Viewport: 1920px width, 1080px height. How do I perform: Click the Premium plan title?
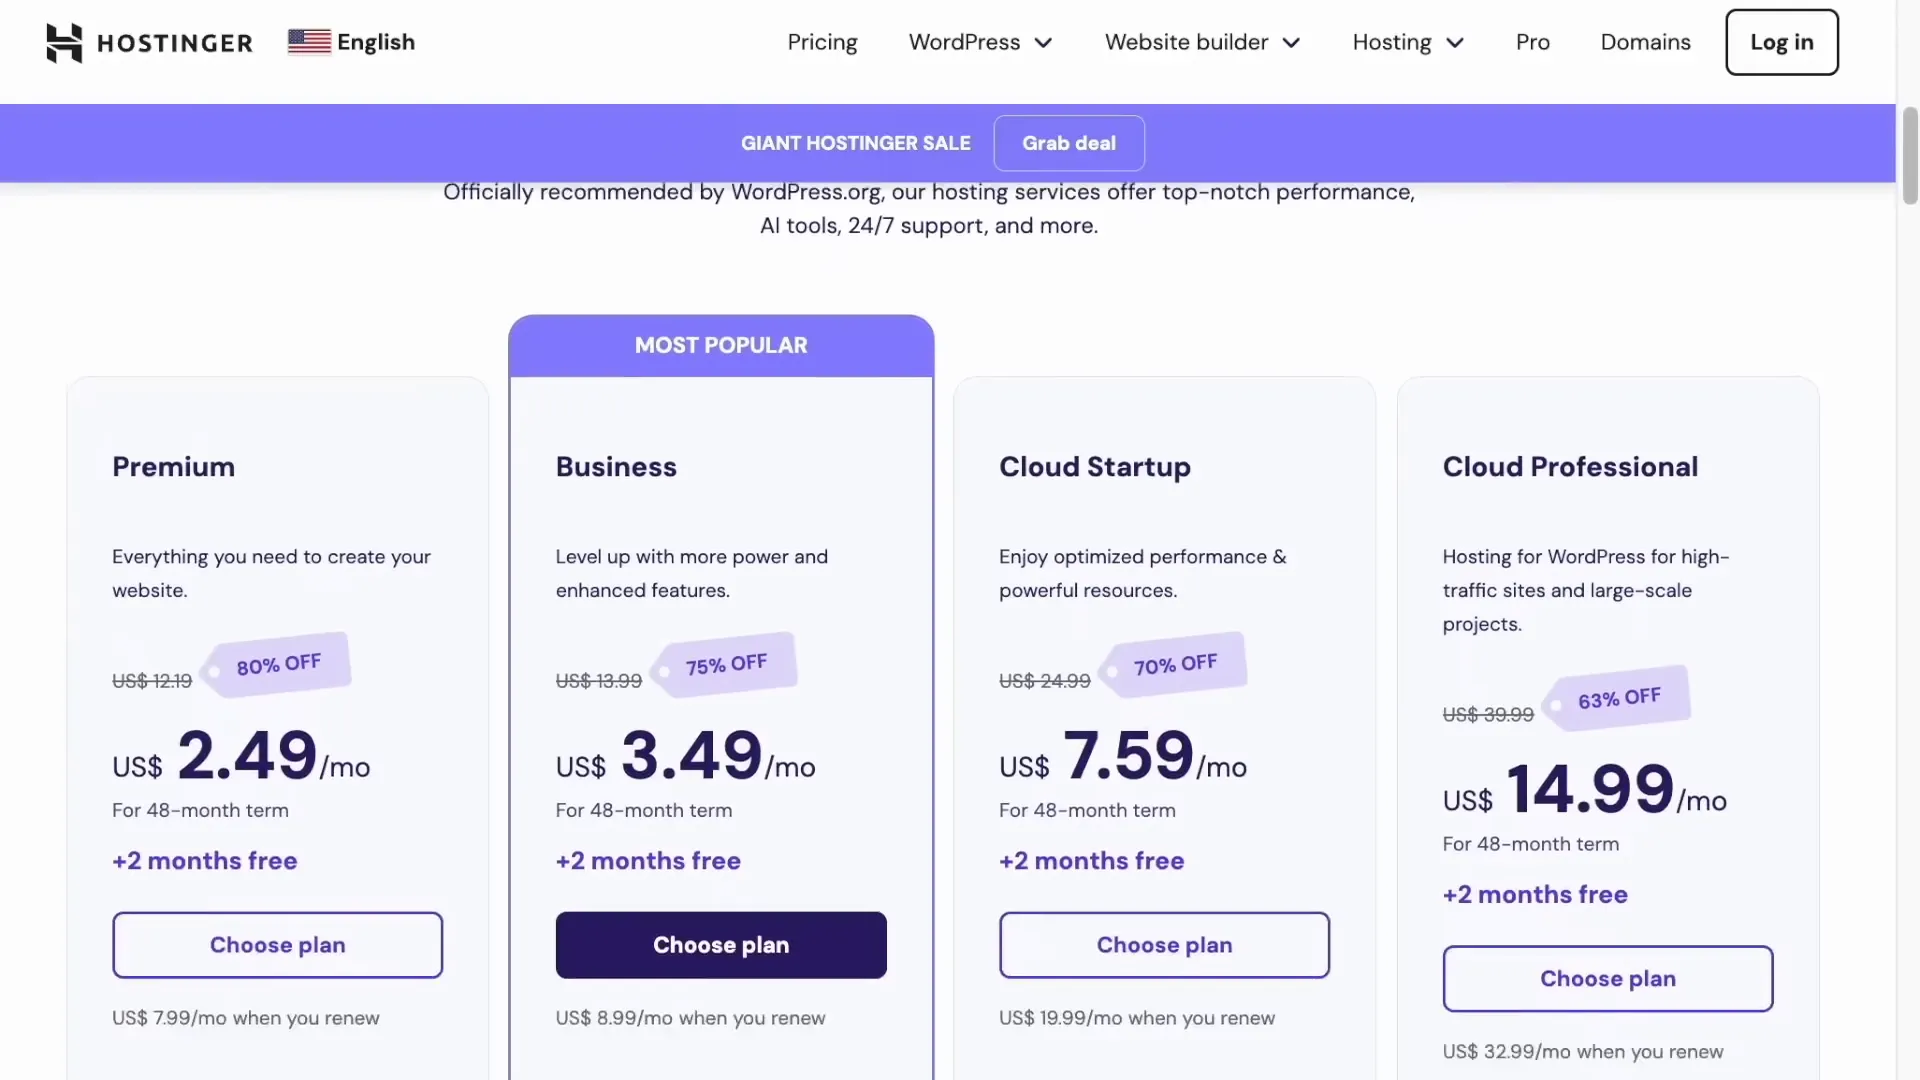173,467
